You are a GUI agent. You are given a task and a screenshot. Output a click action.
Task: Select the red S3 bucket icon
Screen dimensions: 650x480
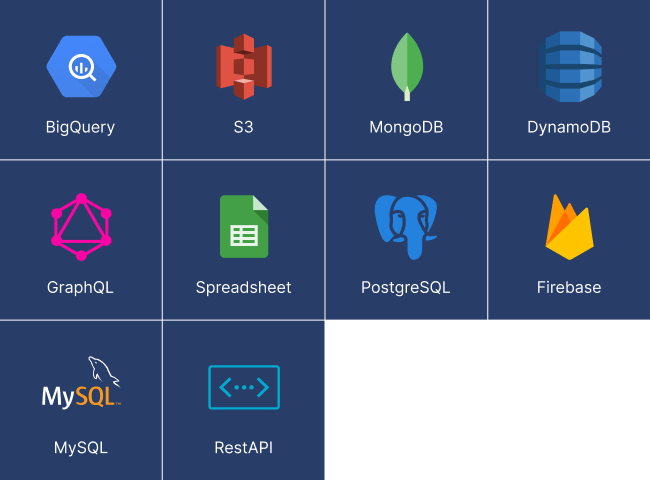tap(244, 67)
